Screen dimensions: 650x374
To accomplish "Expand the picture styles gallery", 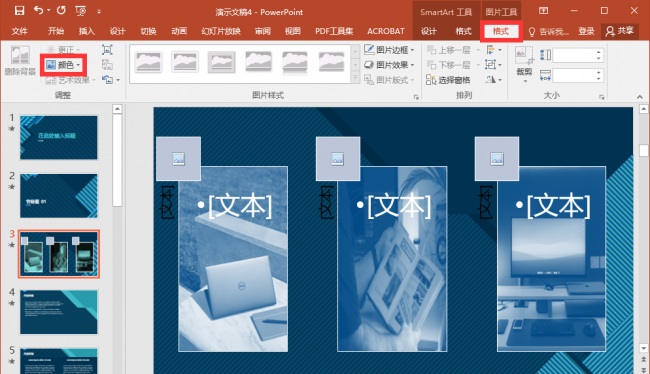I will coord(355,78).
